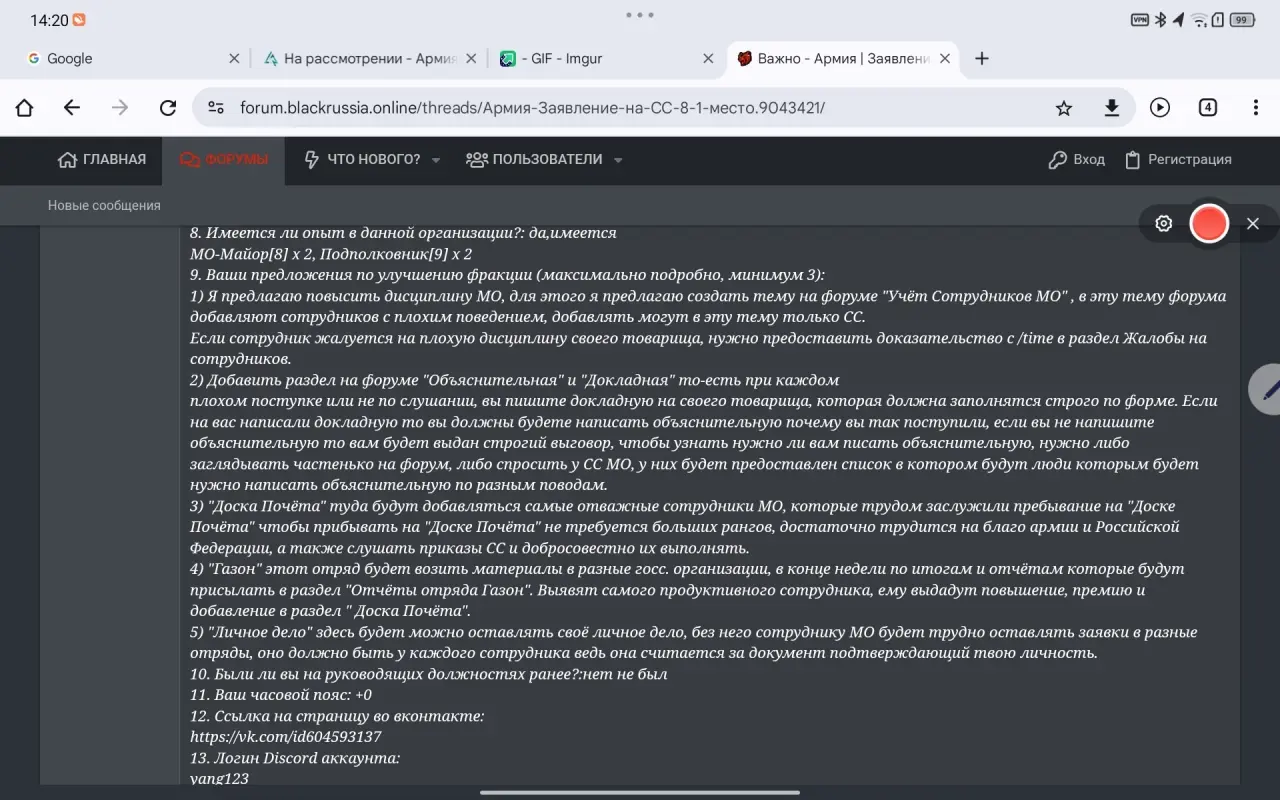Click the Вход login link
This screenshot has width=1280, height=800.
(1076, 160)
